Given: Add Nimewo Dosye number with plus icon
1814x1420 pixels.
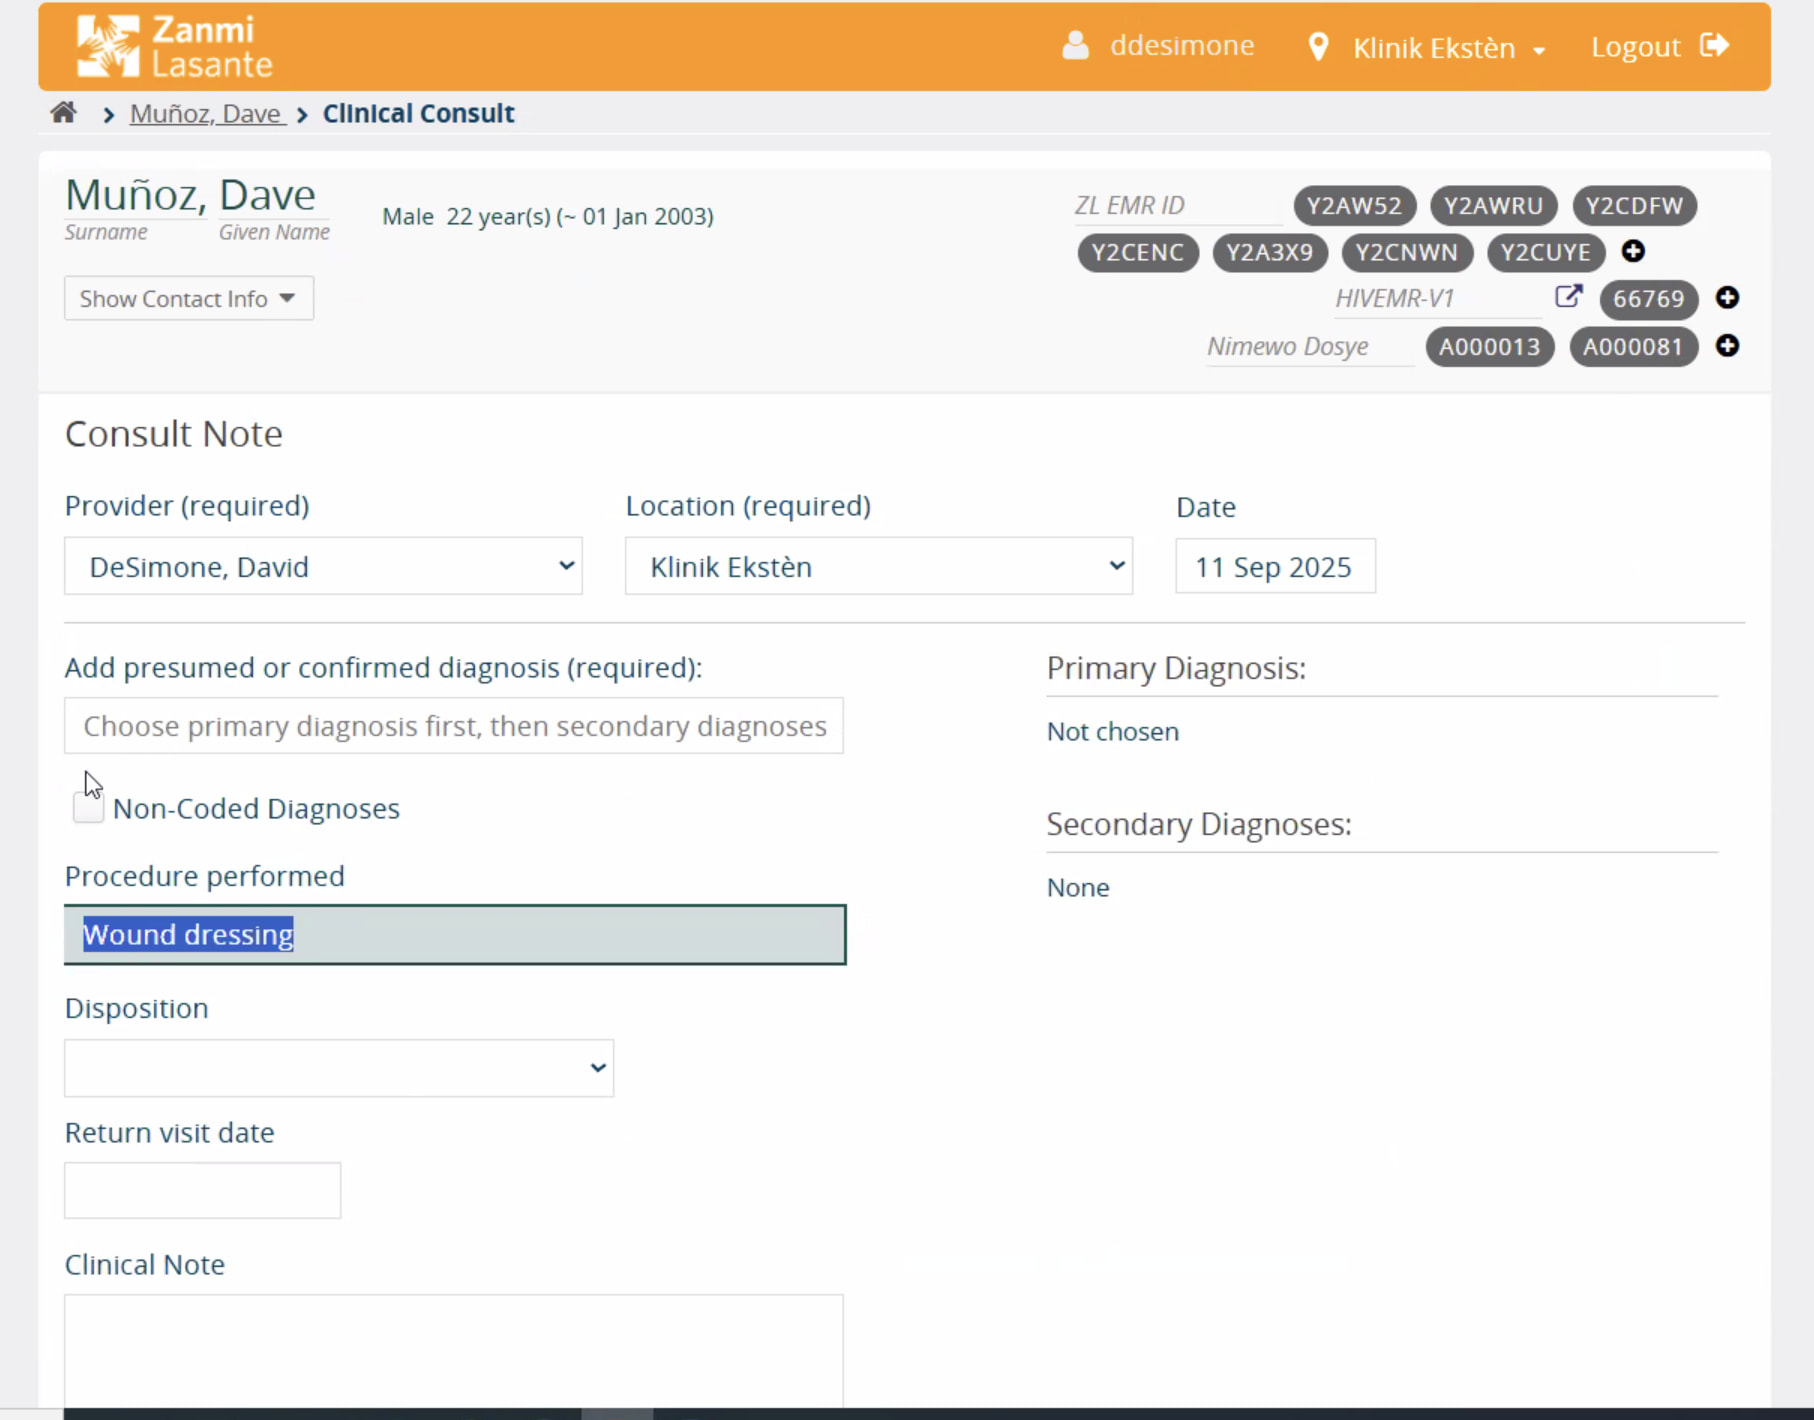Looking at the screenshot, I should click(x=1727, y=346).
